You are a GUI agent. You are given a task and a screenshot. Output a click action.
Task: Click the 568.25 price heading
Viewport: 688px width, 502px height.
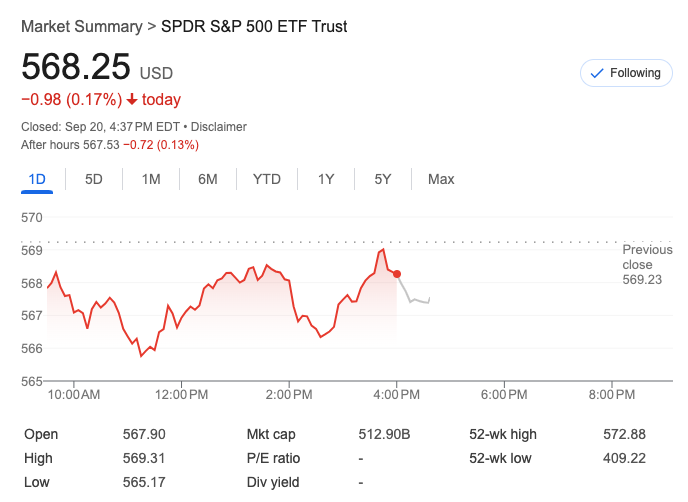(x=76, y=66)
